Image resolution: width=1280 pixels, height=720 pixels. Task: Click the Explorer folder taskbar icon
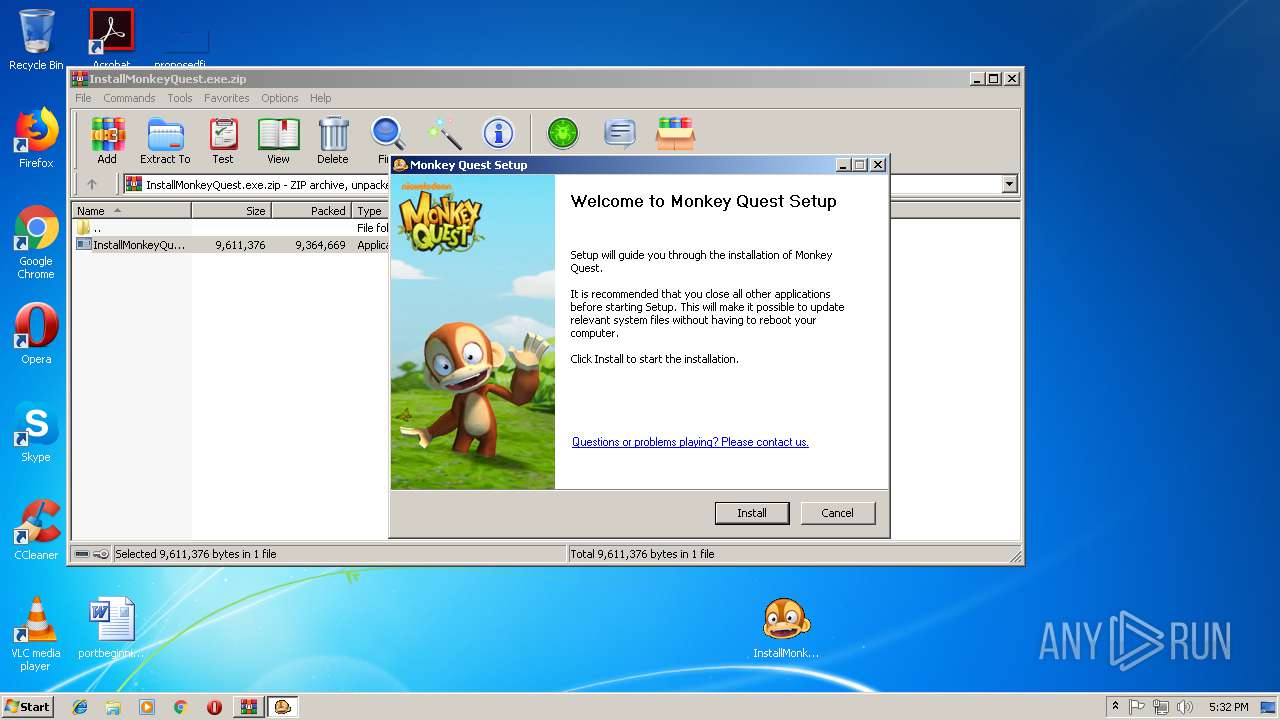click(x=113, y=707)
